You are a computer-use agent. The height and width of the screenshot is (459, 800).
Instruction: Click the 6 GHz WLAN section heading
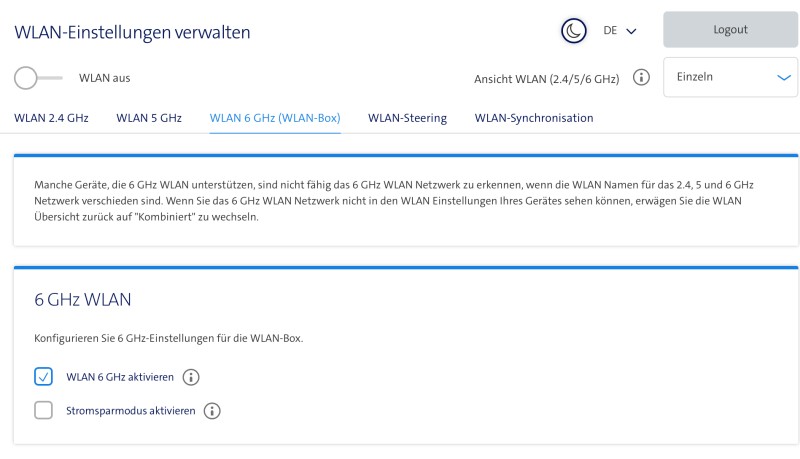83,299
